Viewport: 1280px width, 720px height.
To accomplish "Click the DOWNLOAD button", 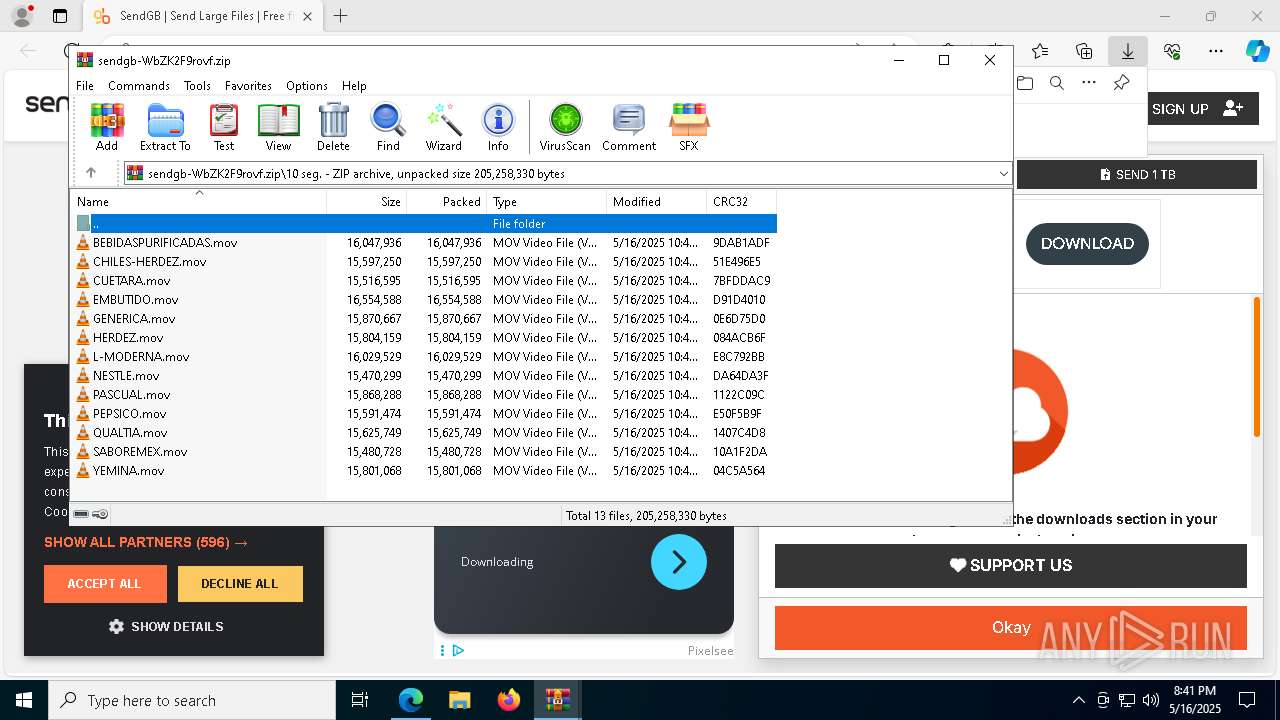I will (1087, 243).
